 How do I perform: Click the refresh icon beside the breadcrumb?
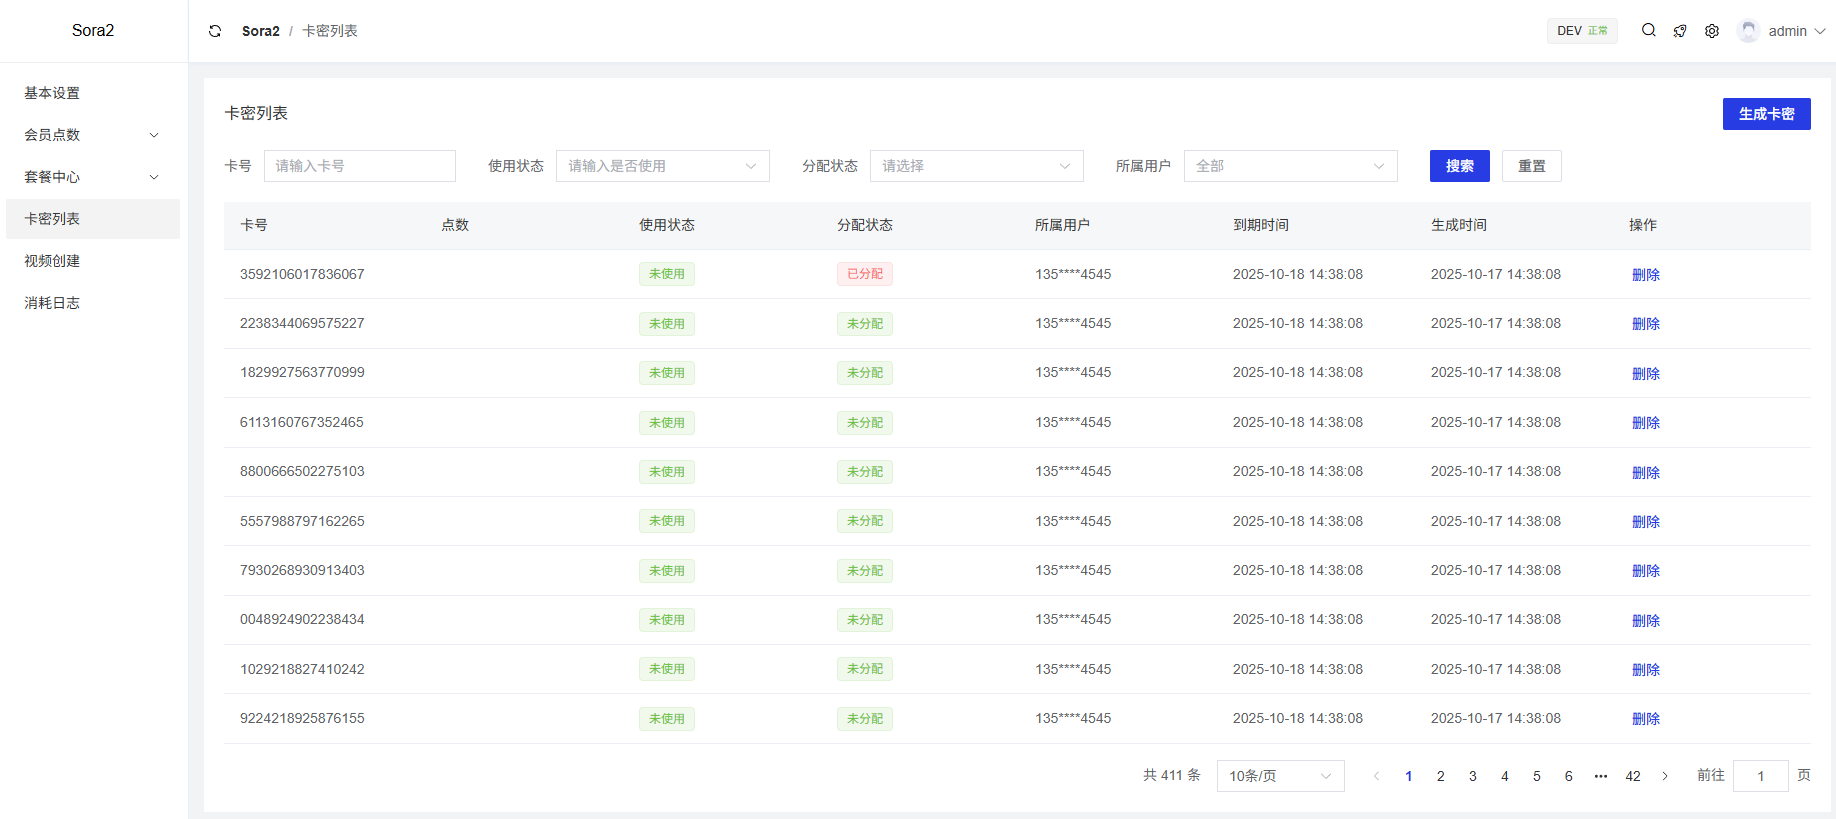point(215,31)
